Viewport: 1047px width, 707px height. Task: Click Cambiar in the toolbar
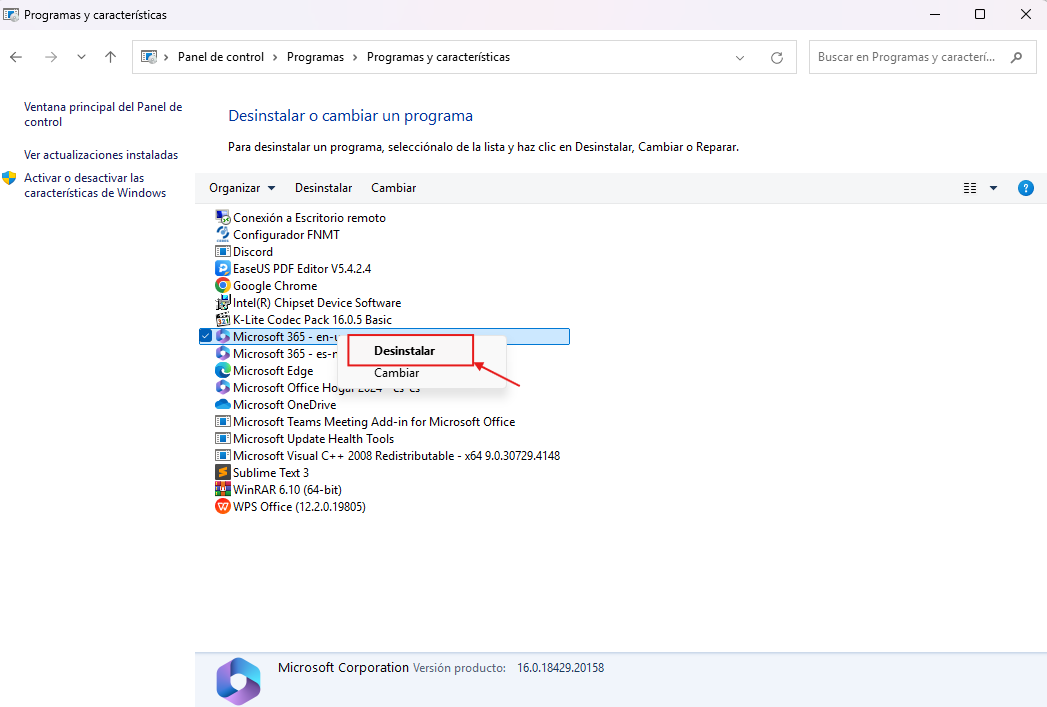point(394,188)
